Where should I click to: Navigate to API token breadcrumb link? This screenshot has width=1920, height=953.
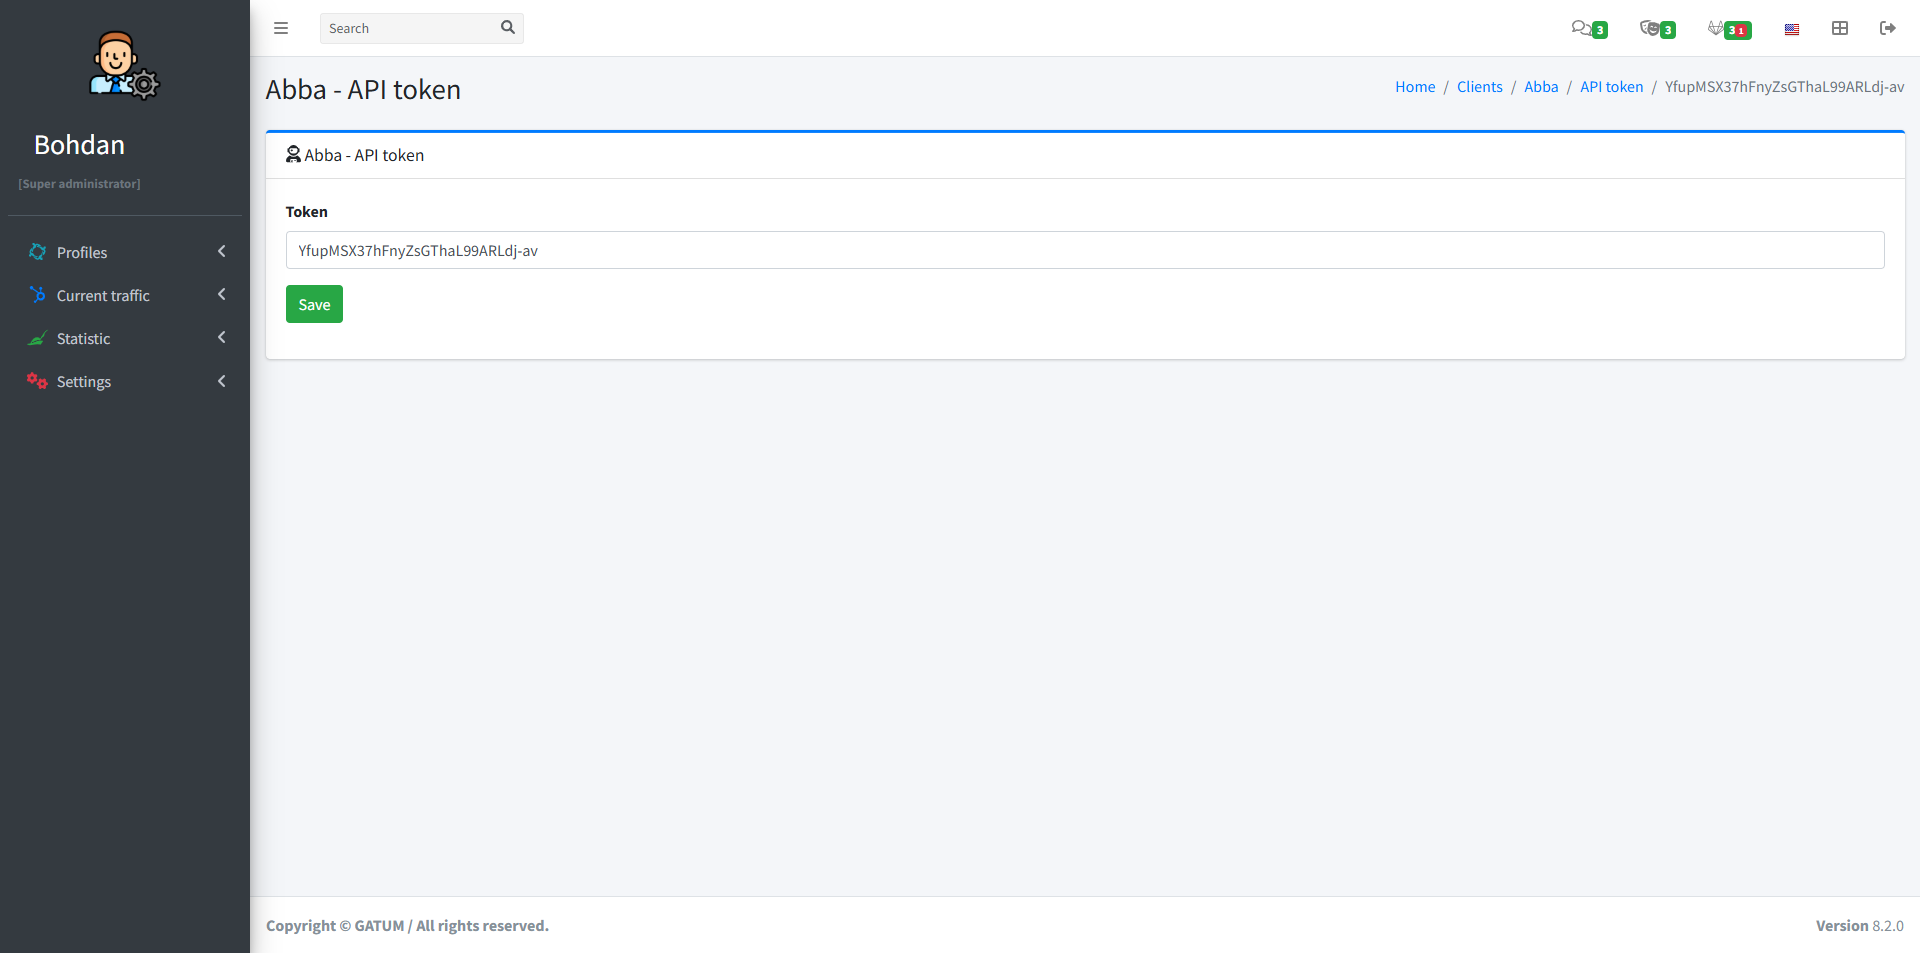1611,87
